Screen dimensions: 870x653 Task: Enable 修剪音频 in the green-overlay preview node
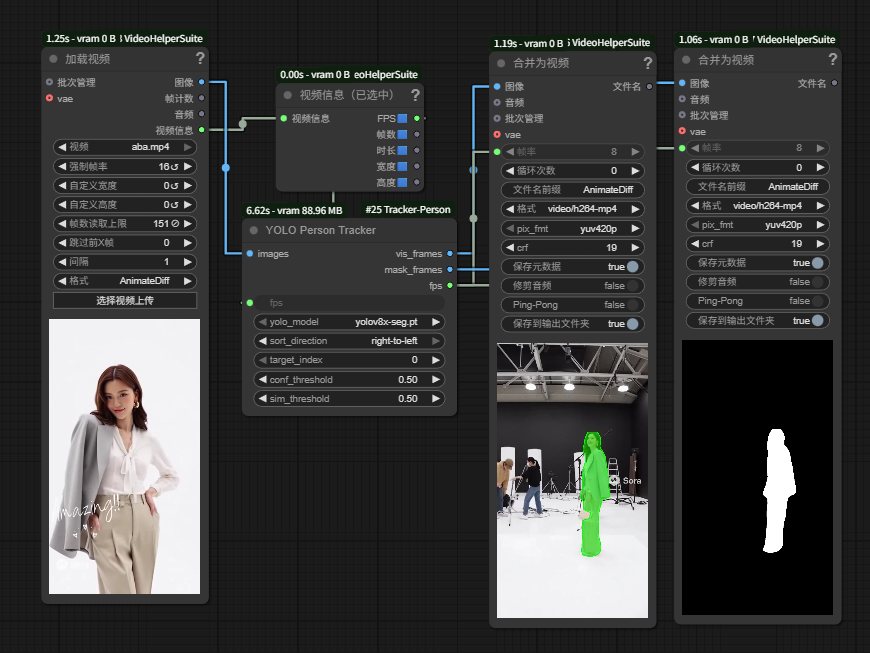632,286
